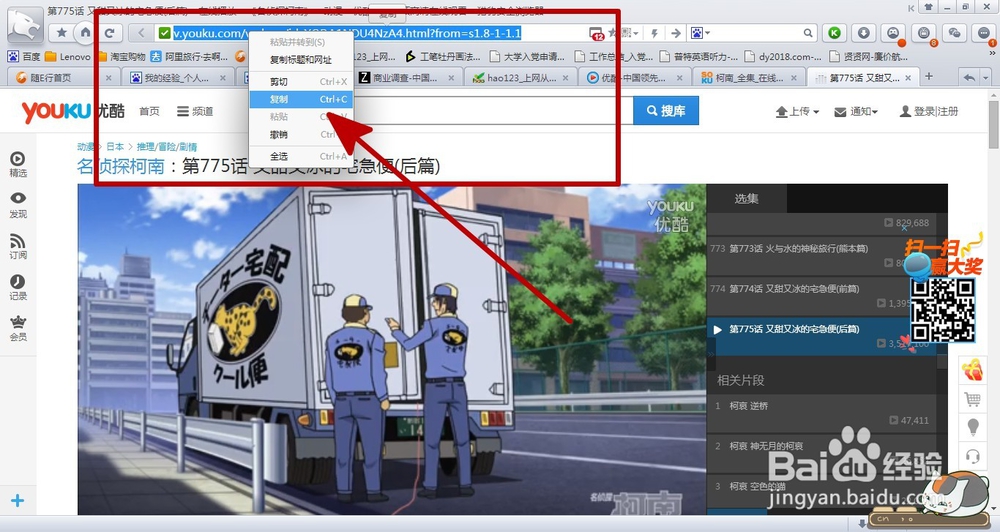Click the lightbulb feedback floating icon
This screenshot has width=1000, height=532.
pyautogui.click(x=973, y=427)
